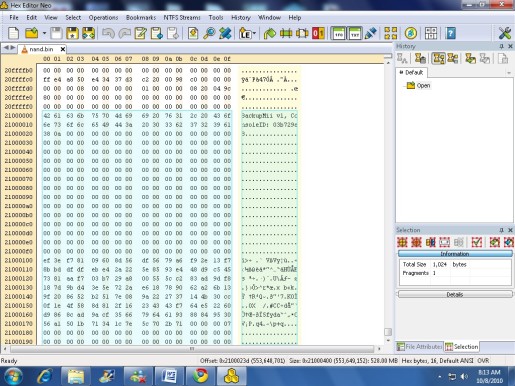Click the Save All double-floppy icon
515x386 pixels.
tap(88, 33)
